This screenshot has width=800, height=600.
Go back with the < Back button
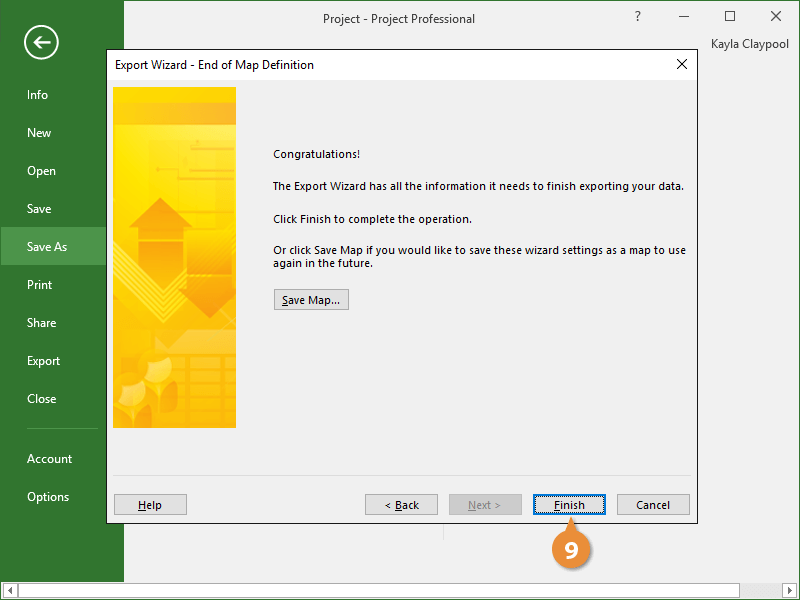pos(402,505)
